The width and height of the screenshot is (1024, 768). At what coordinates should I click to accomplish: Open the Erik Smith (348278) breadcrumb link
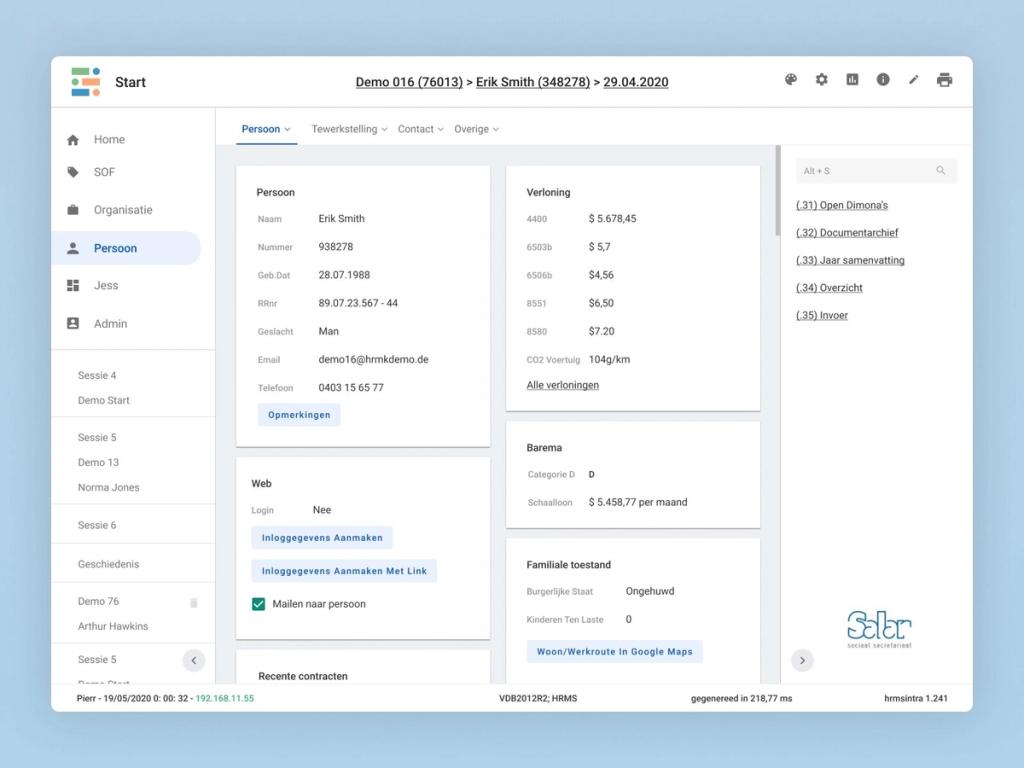(x=533, y=82)
